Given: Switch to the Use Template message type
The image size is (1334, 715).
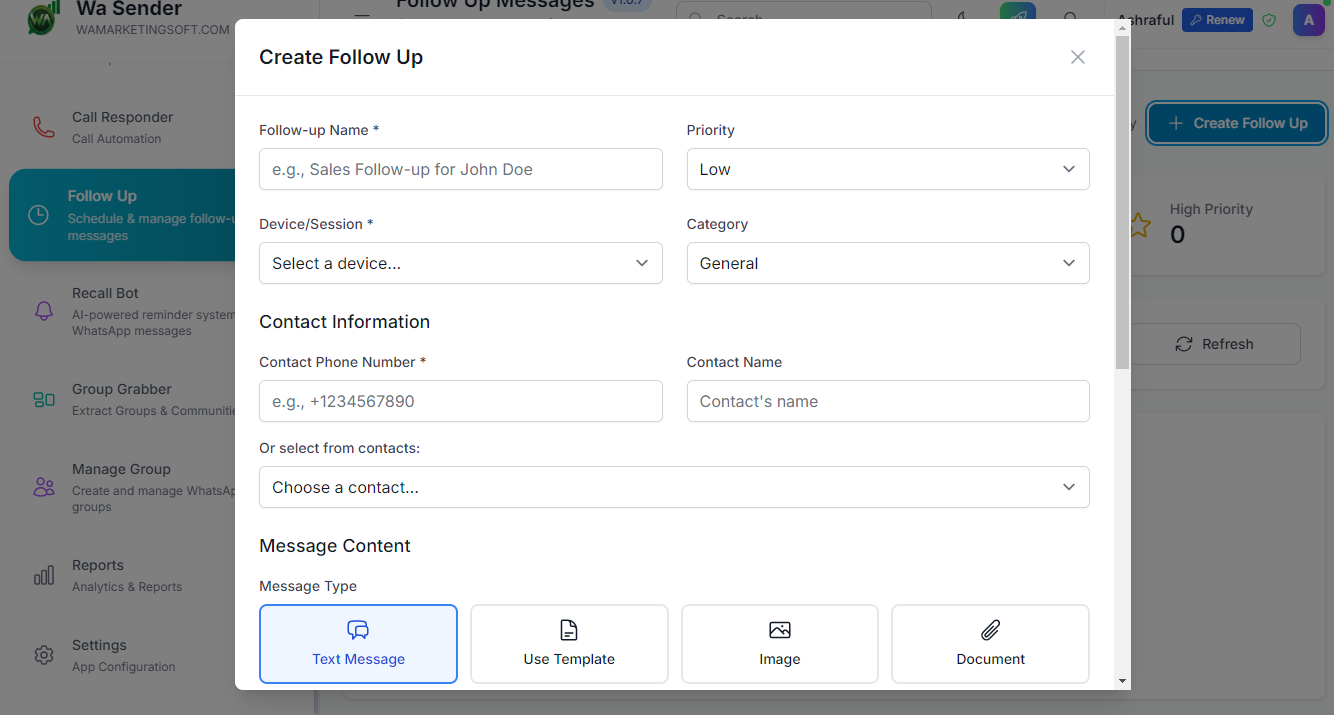Looking at the screenshot, I should pos(568,643).
